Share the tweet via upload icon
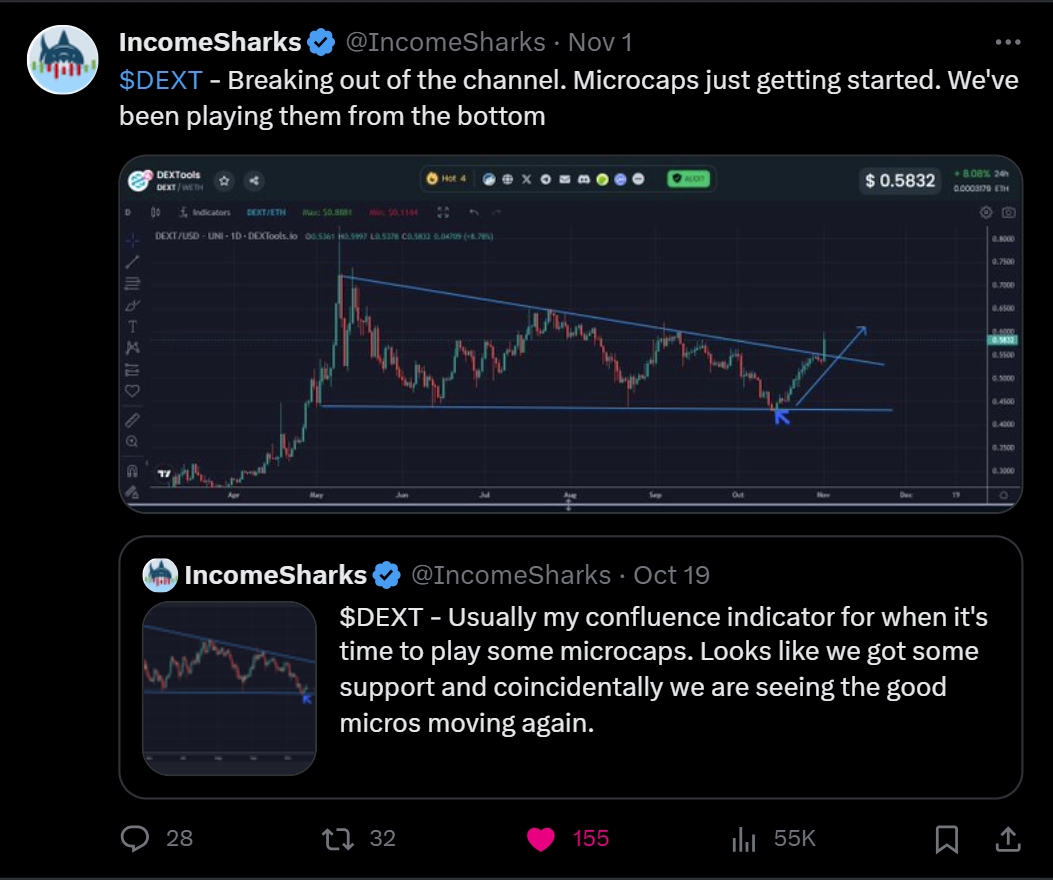1053x880 pixels. click(1008, 839)
